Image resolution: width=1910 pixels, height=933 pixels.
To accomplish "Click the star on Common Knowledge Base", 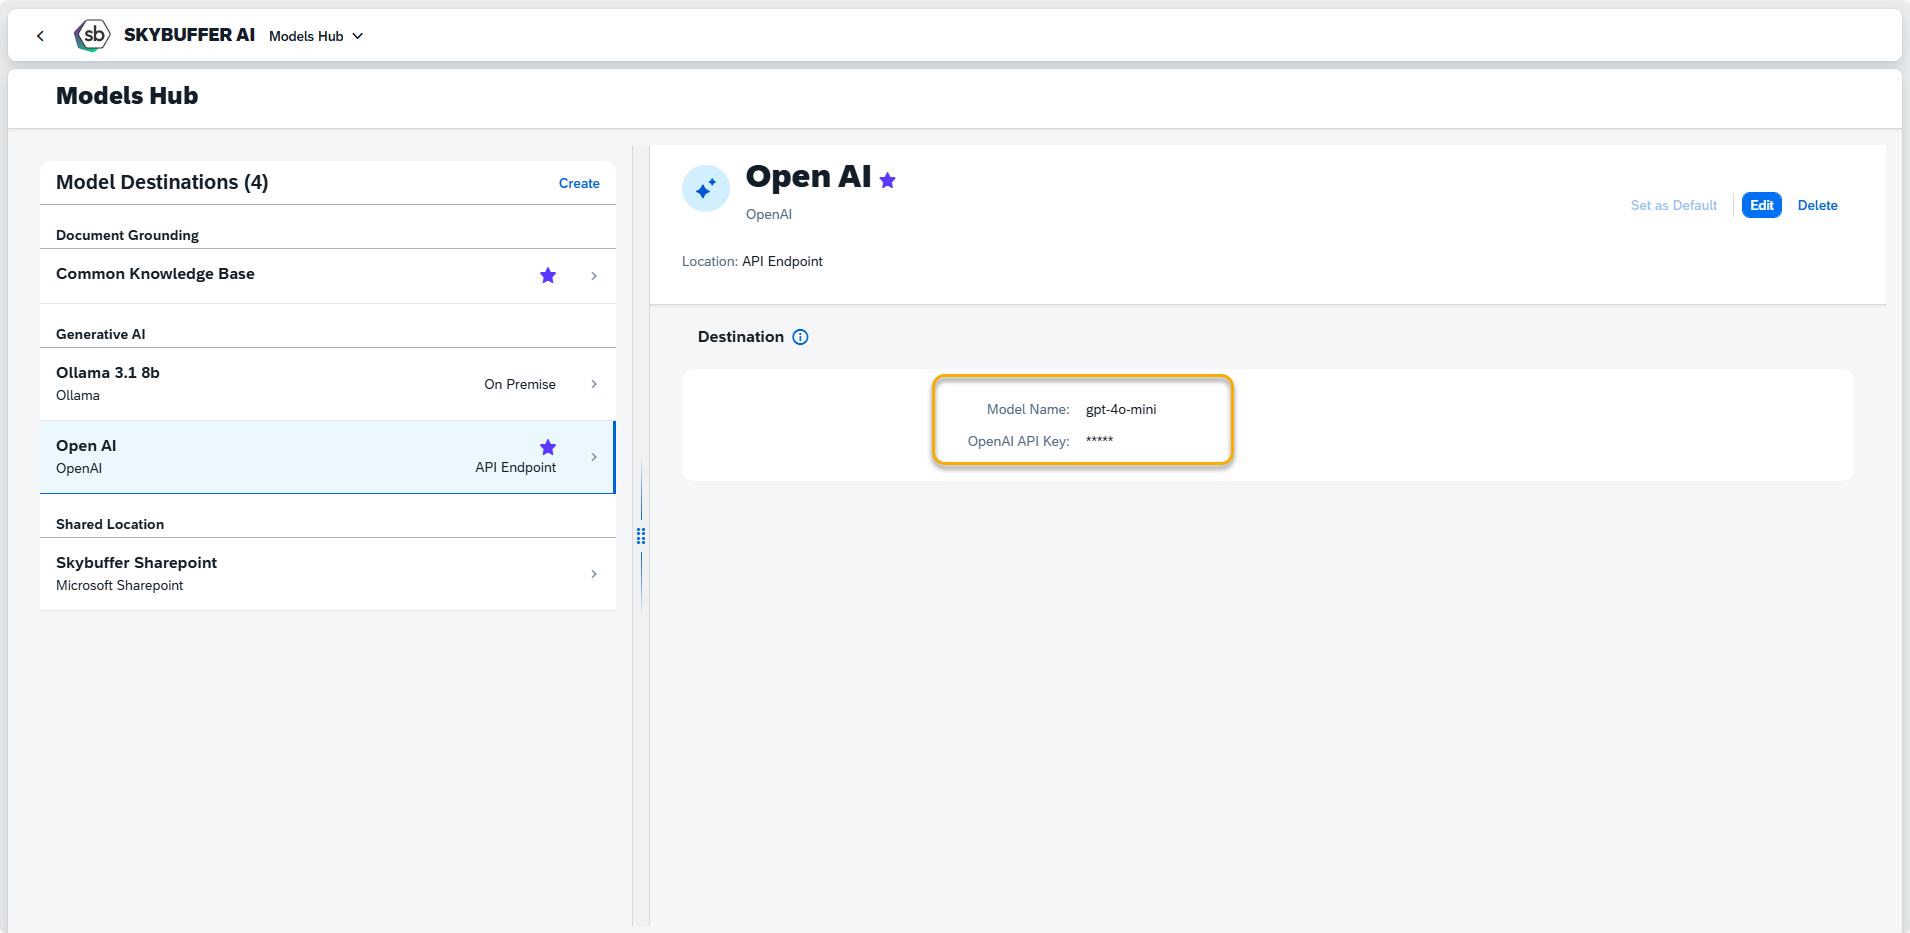I will (x=548, y=275).
